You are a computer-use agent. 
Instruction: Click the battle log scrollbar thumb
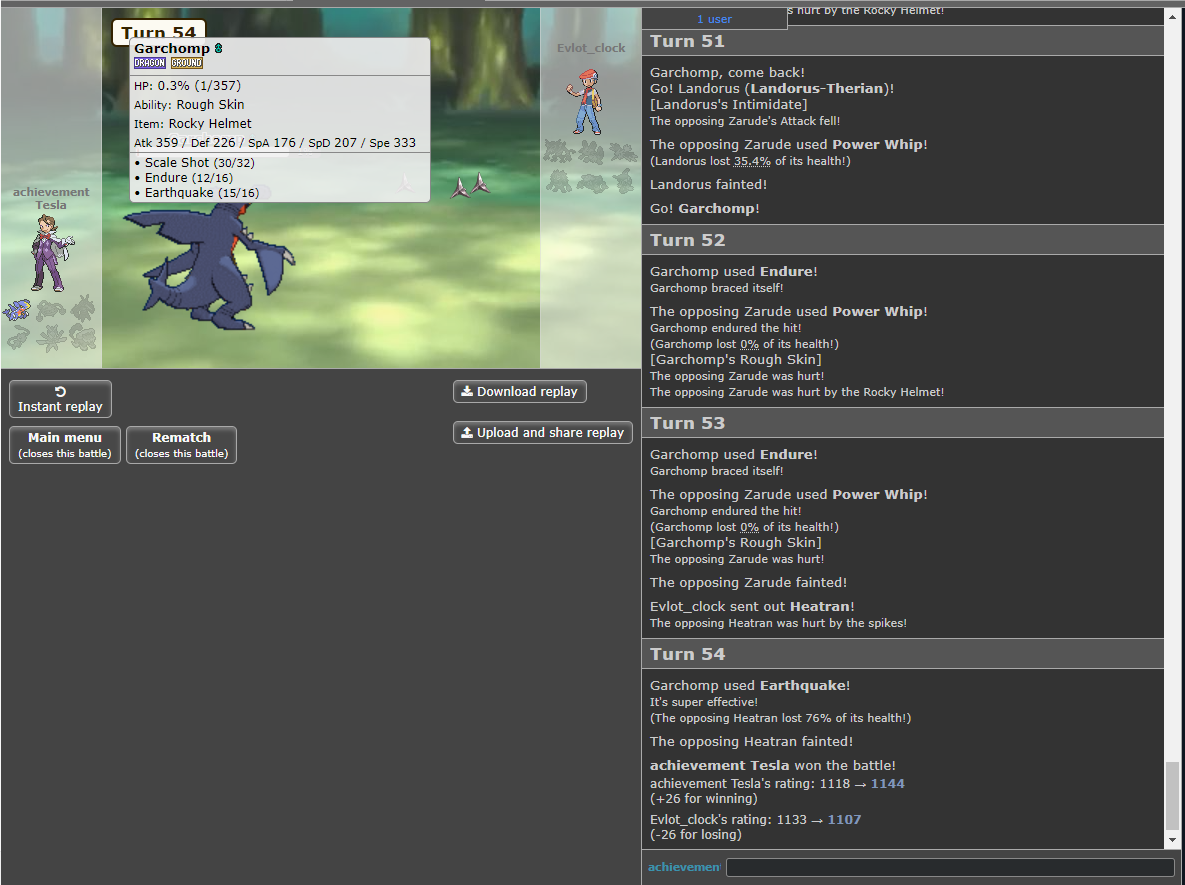coord(1172,795)
